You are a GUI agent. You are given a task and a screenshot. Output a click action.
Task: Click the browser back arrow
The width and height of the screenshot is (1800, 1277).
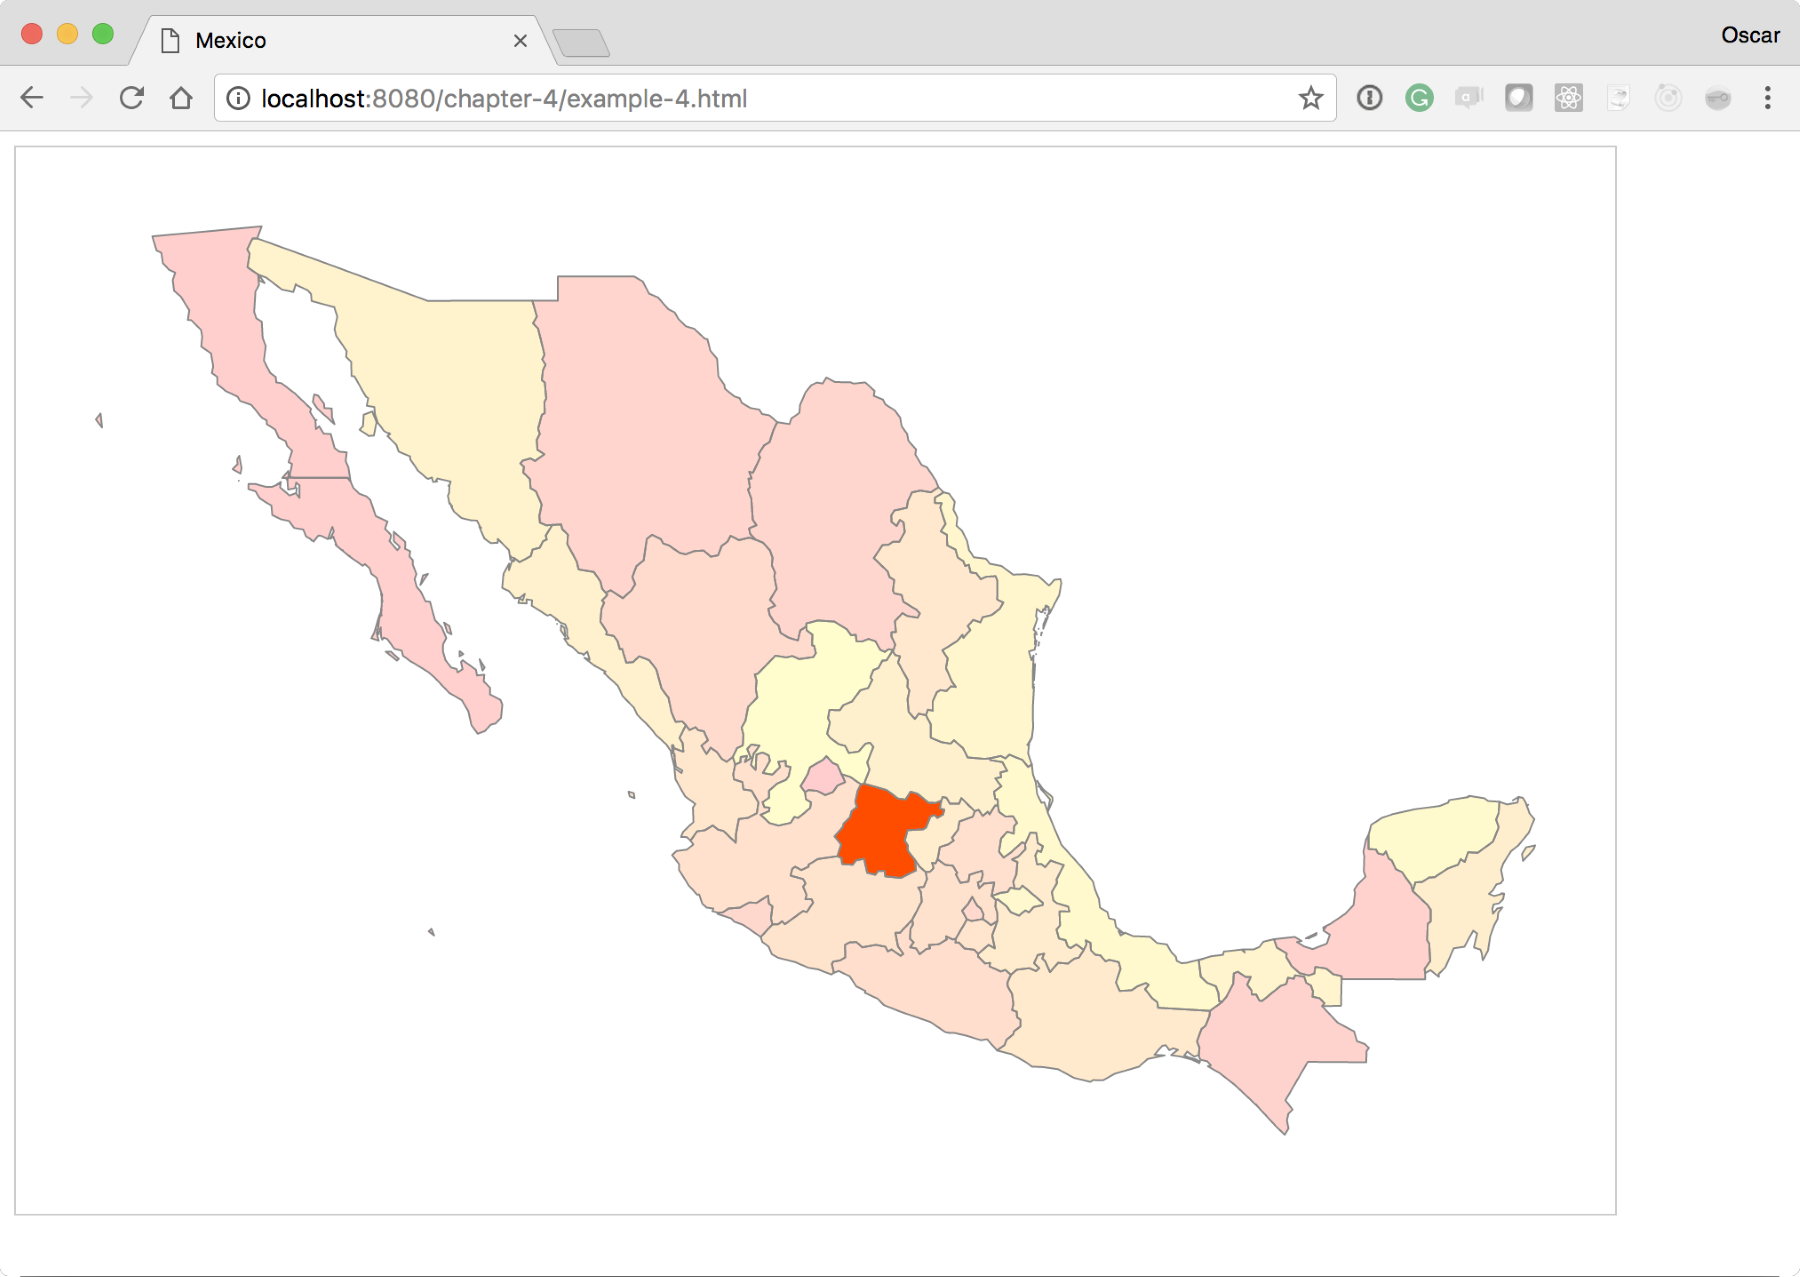[32, 98]
